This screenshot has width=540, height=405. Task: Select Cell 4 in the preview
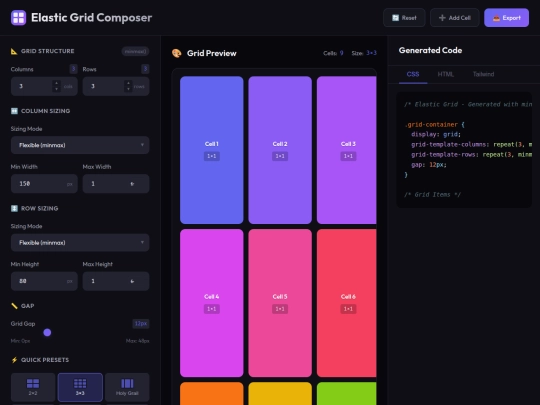(211, 303)
